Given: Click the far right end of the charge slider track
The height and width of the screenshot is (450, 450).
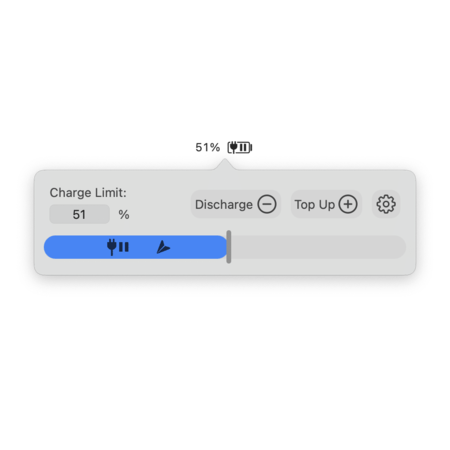Looking at the screenshot, I should (x=401, y=247).
